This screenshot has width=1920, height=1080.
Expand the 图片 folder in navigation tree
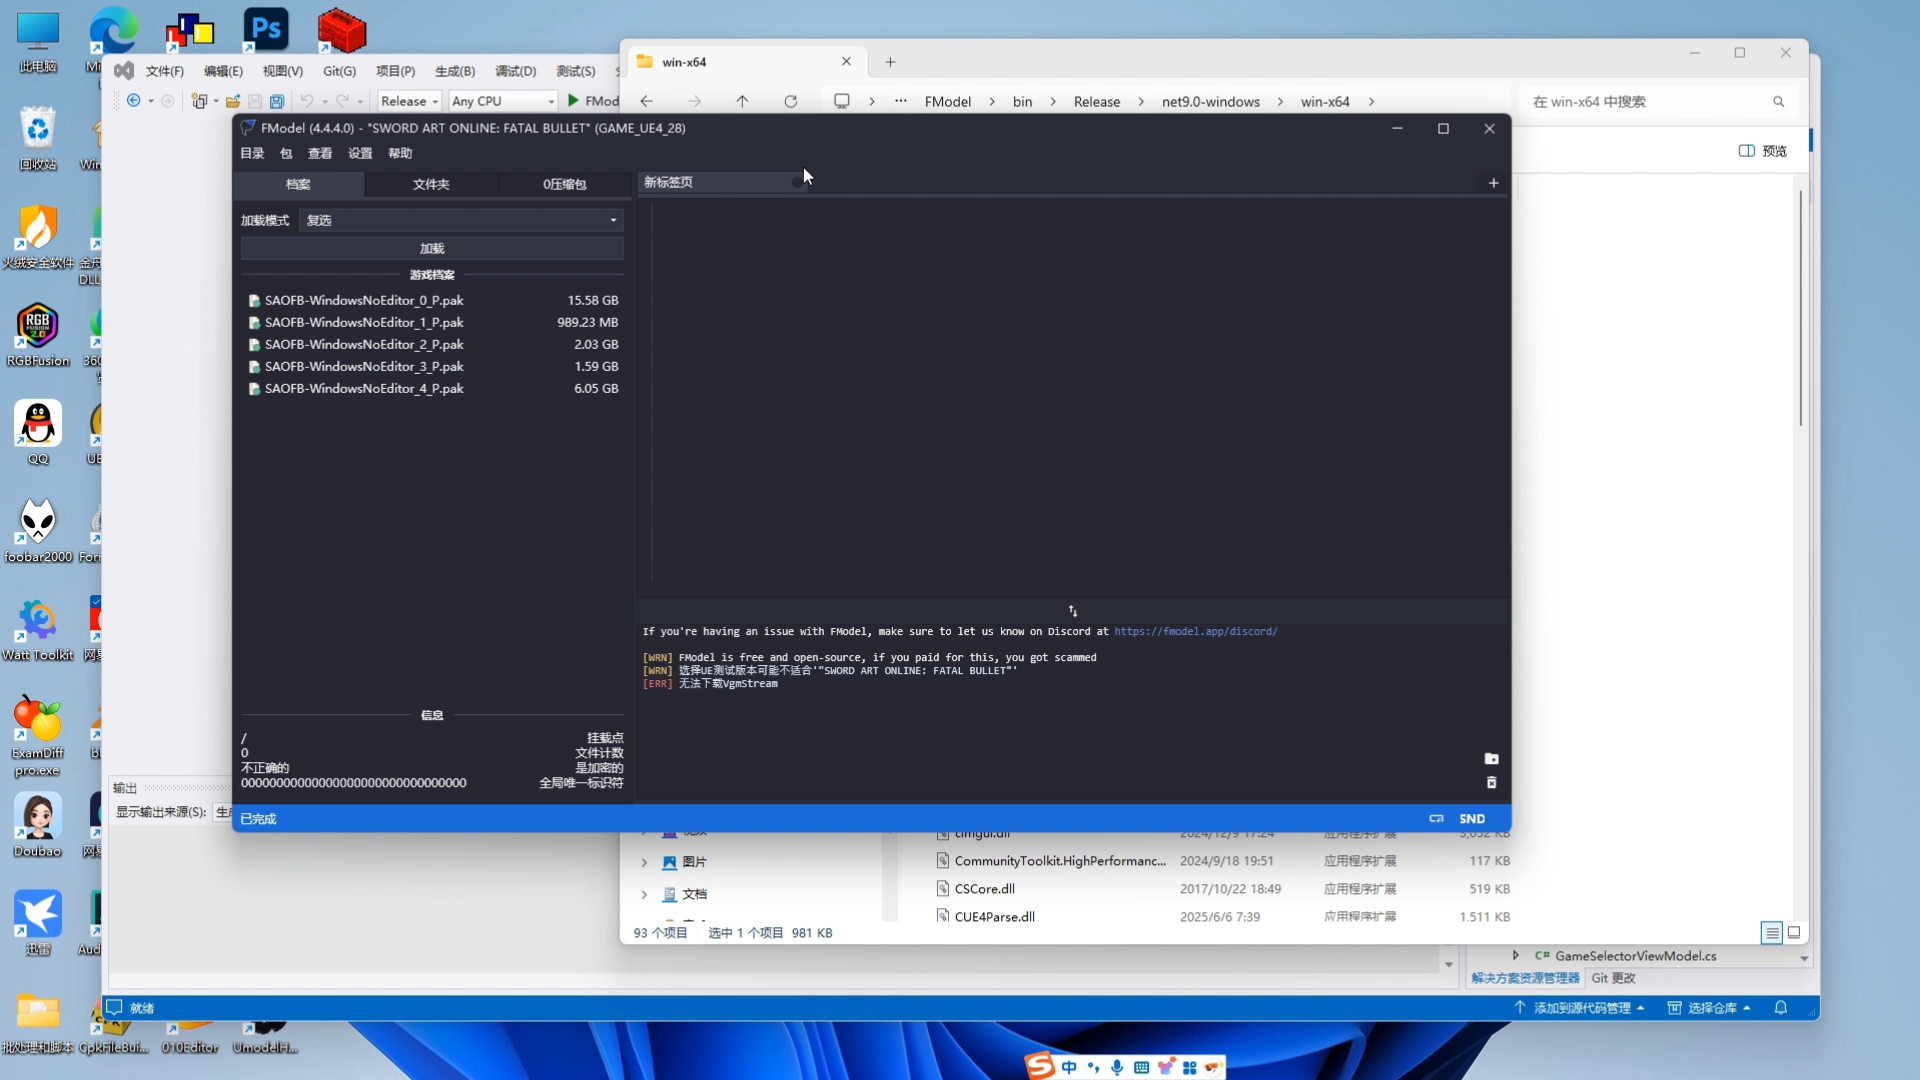click(644, 862)
